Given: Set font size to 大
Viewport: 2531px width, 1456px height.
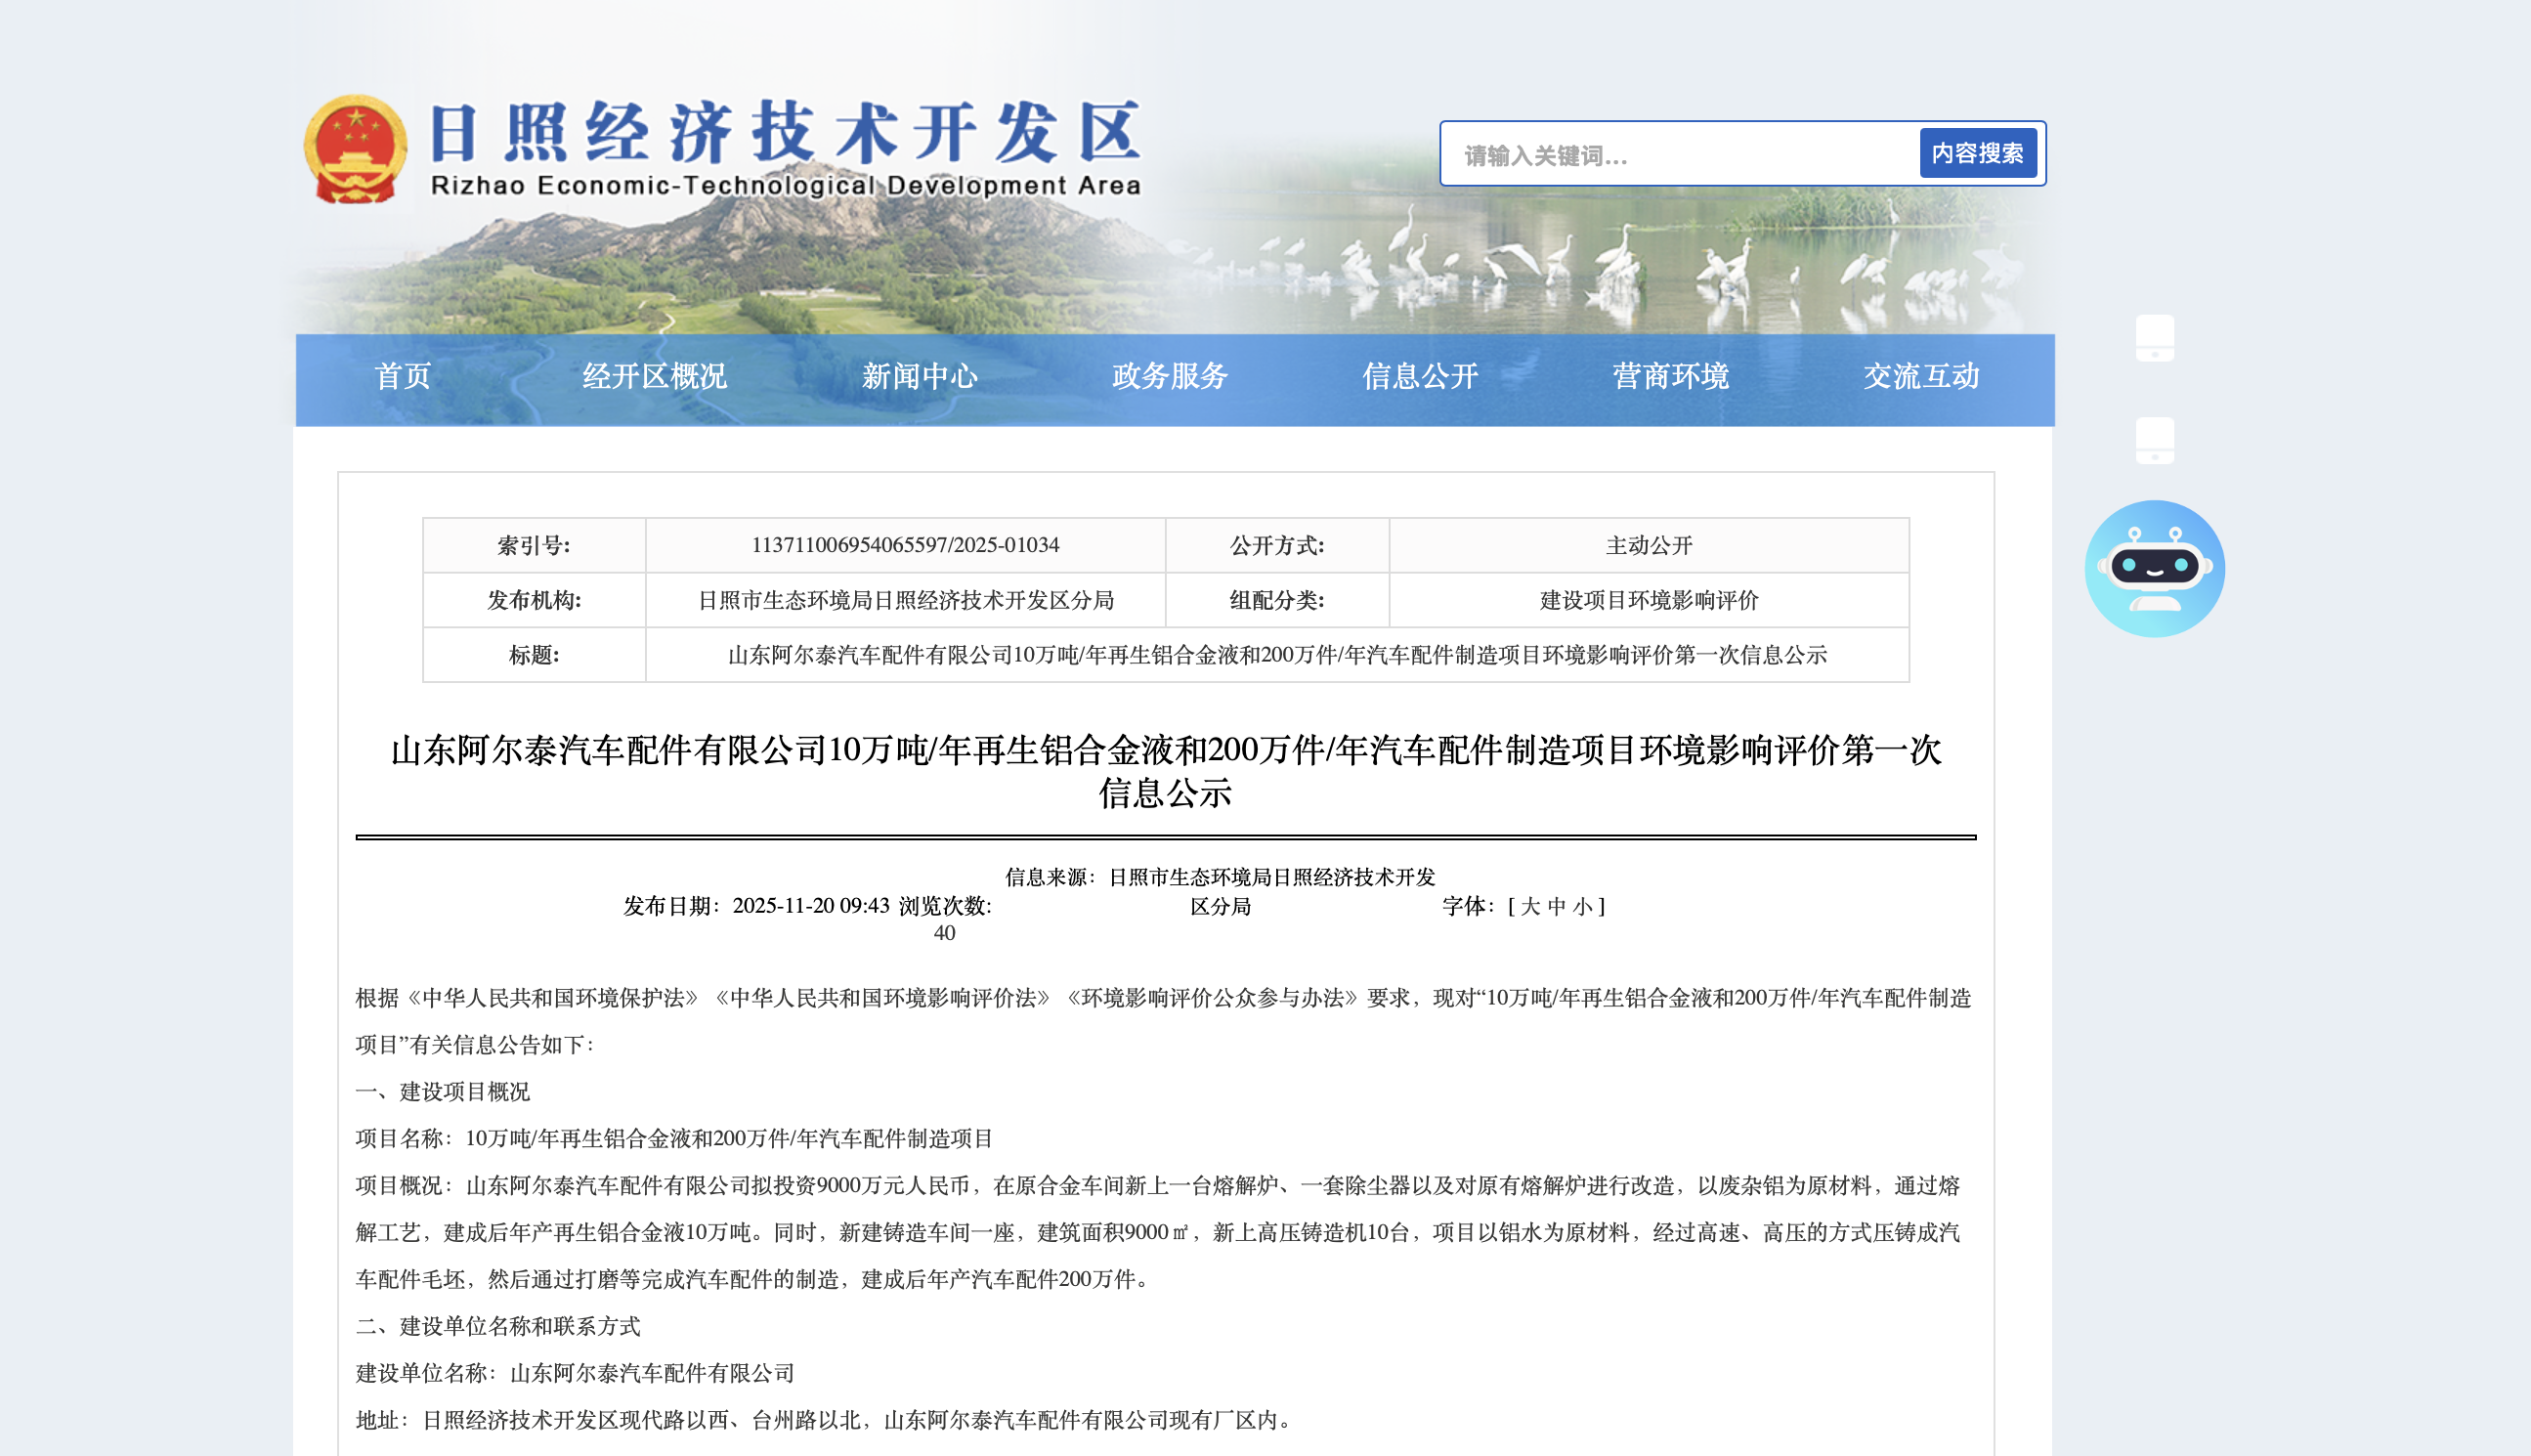Looking at the screenshot, I should coord(1530,906).
